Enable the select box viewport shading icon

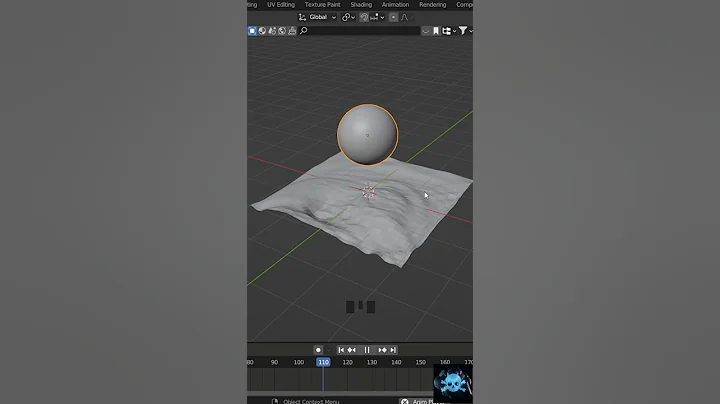point(252,31)
